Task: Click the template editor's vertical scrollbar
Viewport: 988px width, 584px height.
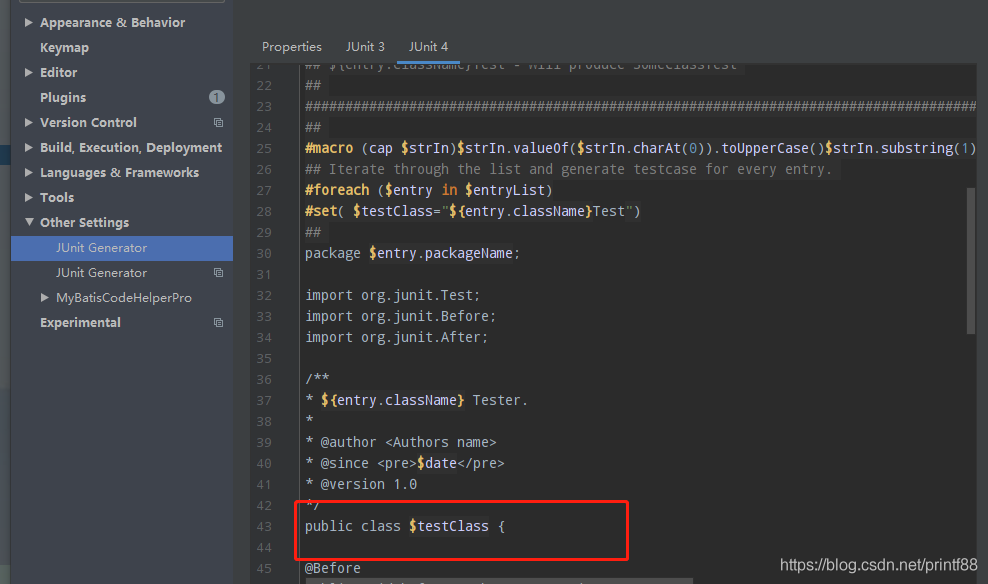Action: (971, 260)
